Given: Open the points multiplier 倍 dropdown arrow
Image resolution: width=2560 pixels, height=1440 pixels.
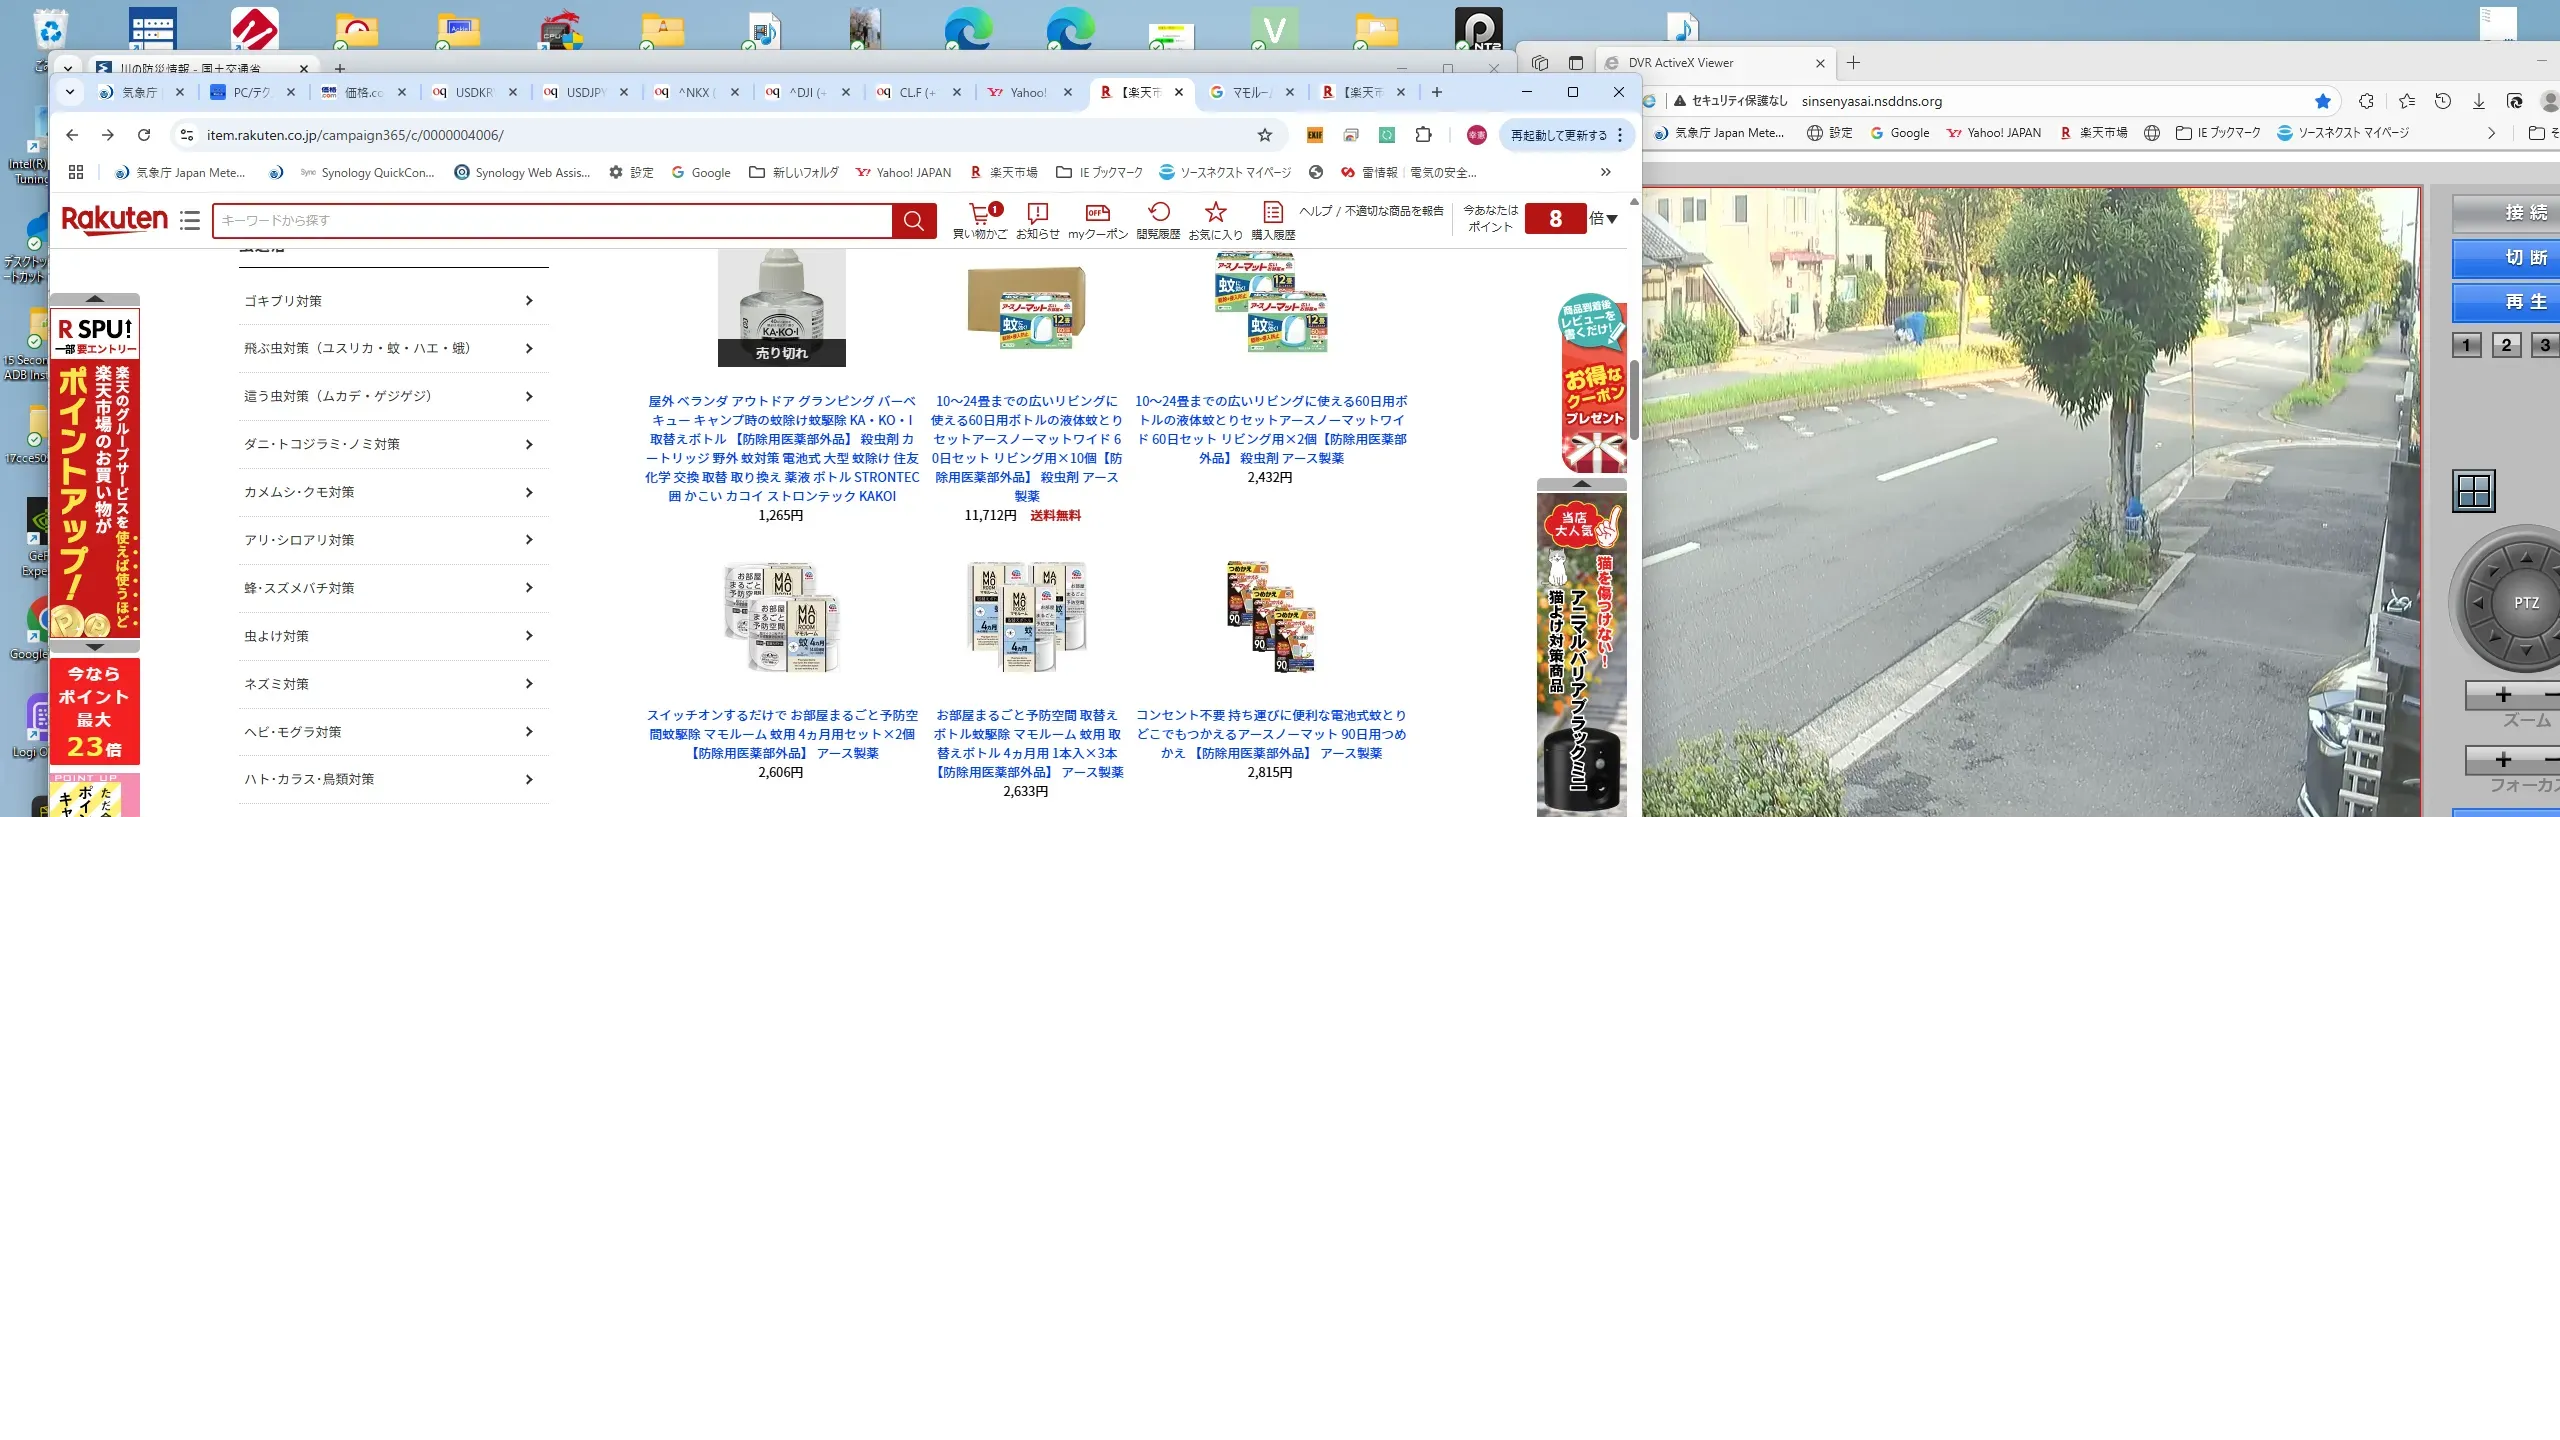Looking at the screenshot, I should [1611, 219].
